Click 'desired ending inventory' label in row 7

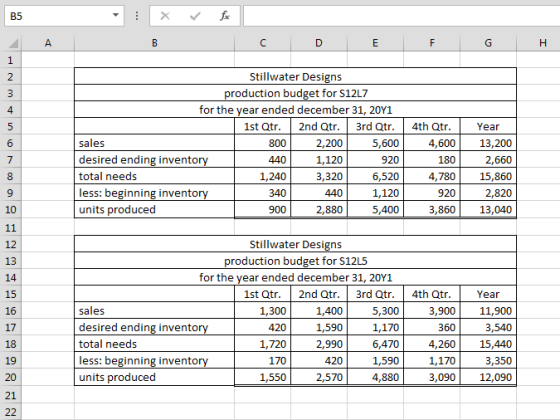click(x=143, y=160)
